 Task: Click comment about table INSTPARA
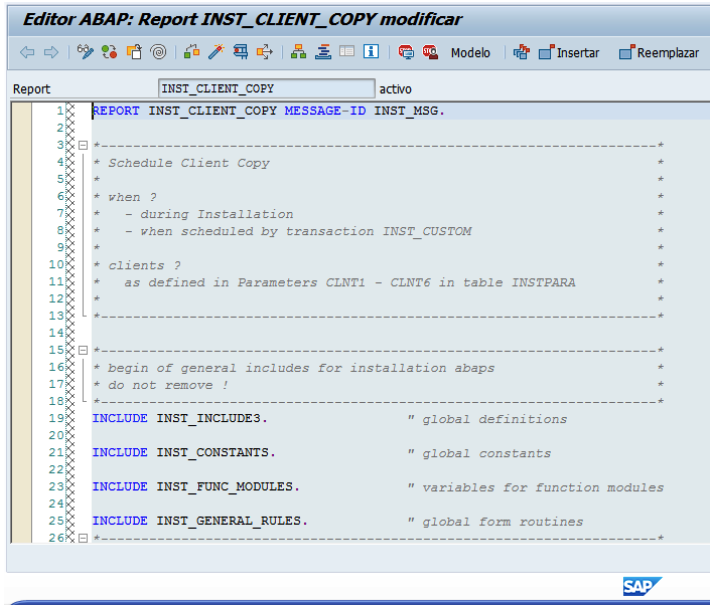click(x=350, y=282)
